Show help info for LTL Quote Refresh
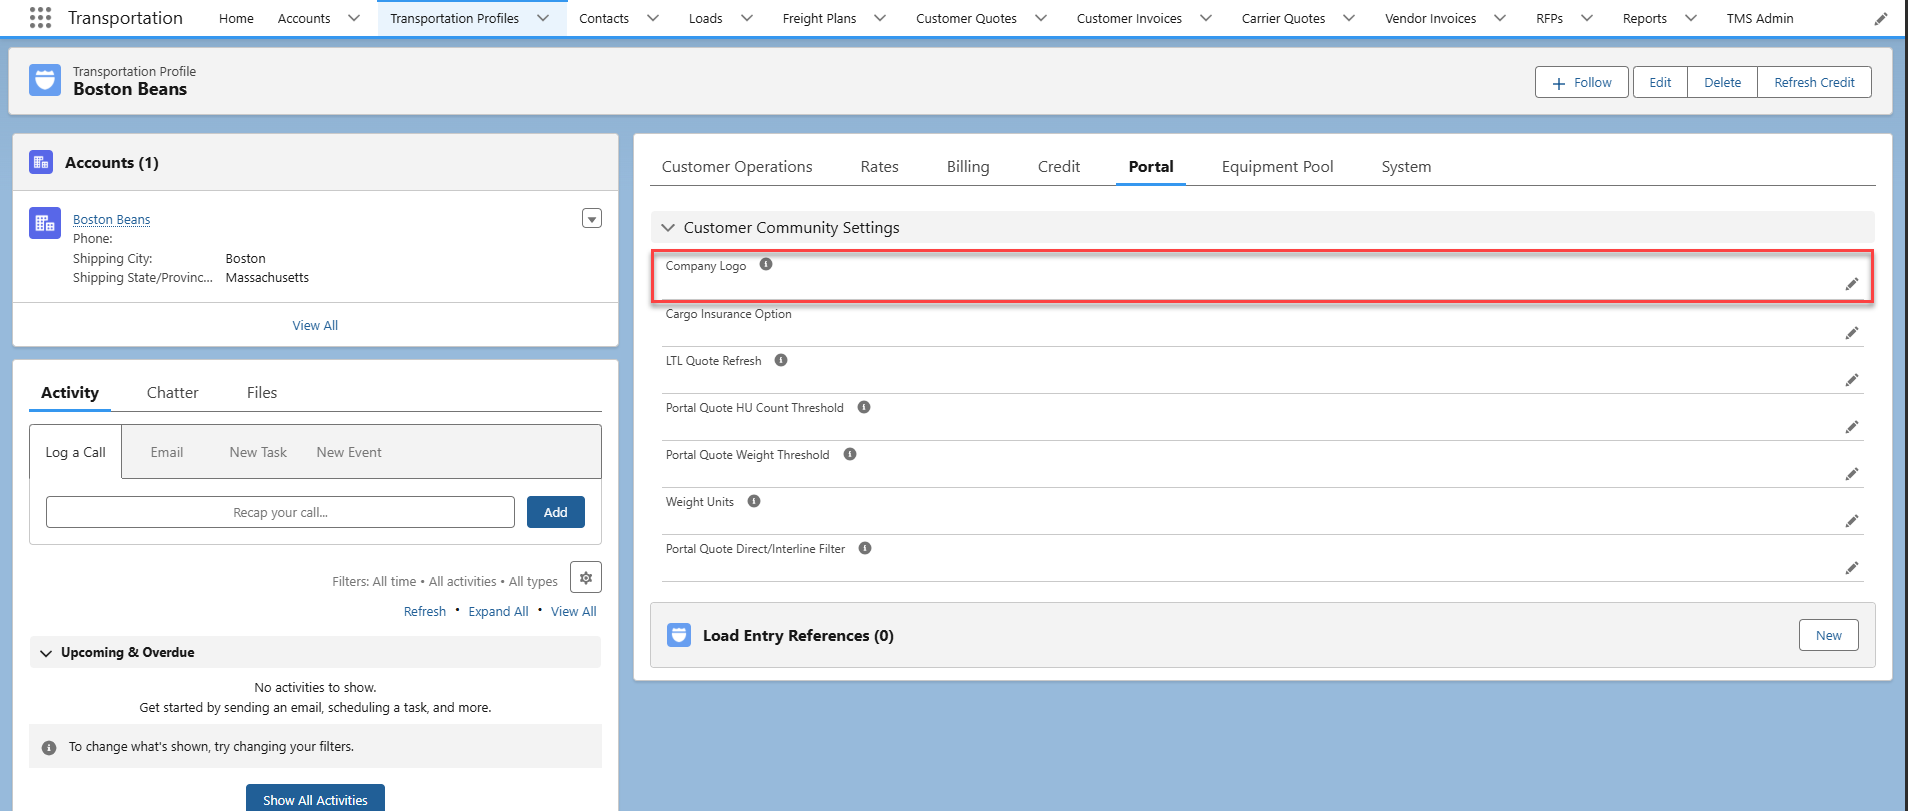This screenshot has height=811, width=1908. [781, 360]
